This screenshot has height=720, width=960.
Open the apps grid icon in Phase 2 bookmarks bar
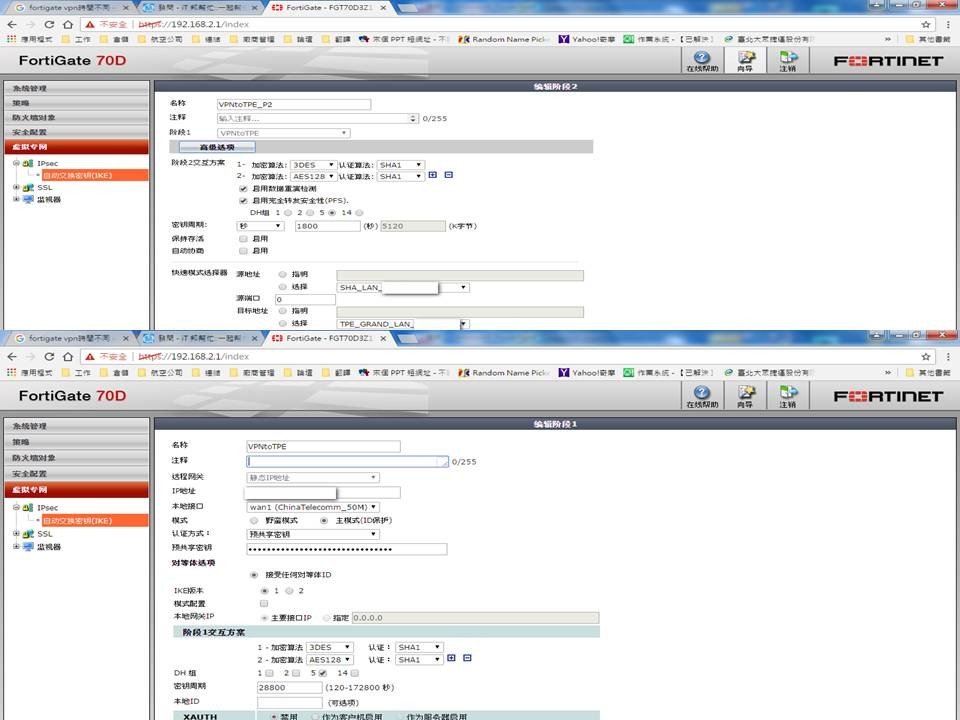pyautogui.click(x=11, y=39)
